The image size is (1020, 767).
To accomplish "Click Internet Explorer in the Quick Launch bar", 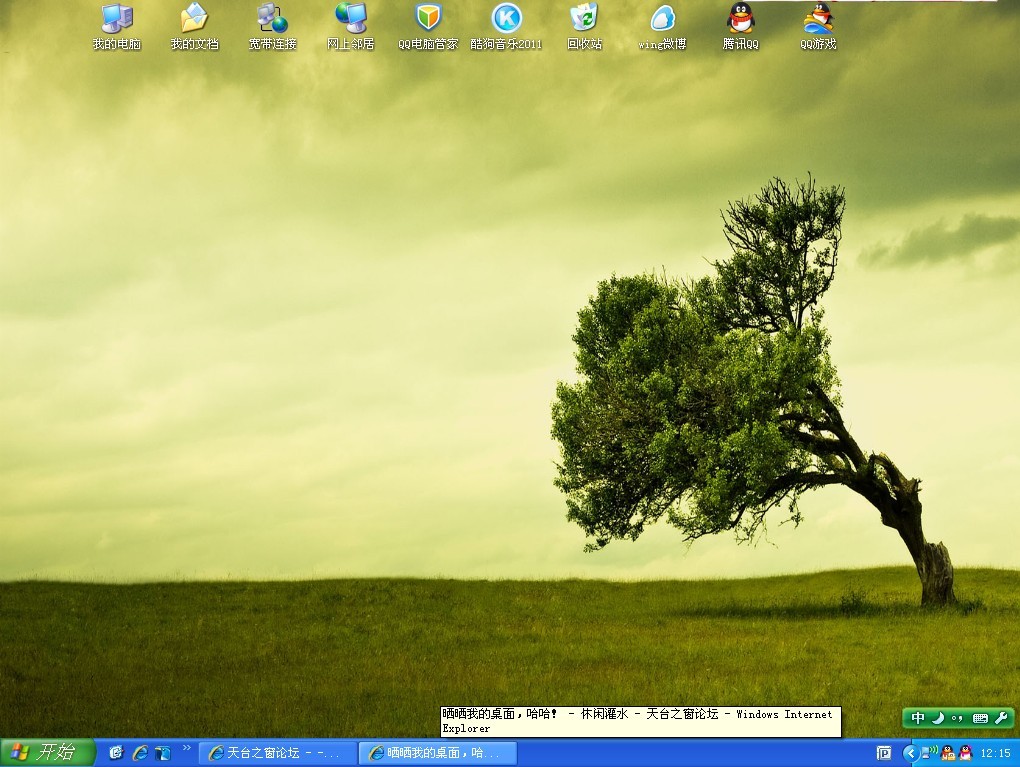I will coord(140,753).
